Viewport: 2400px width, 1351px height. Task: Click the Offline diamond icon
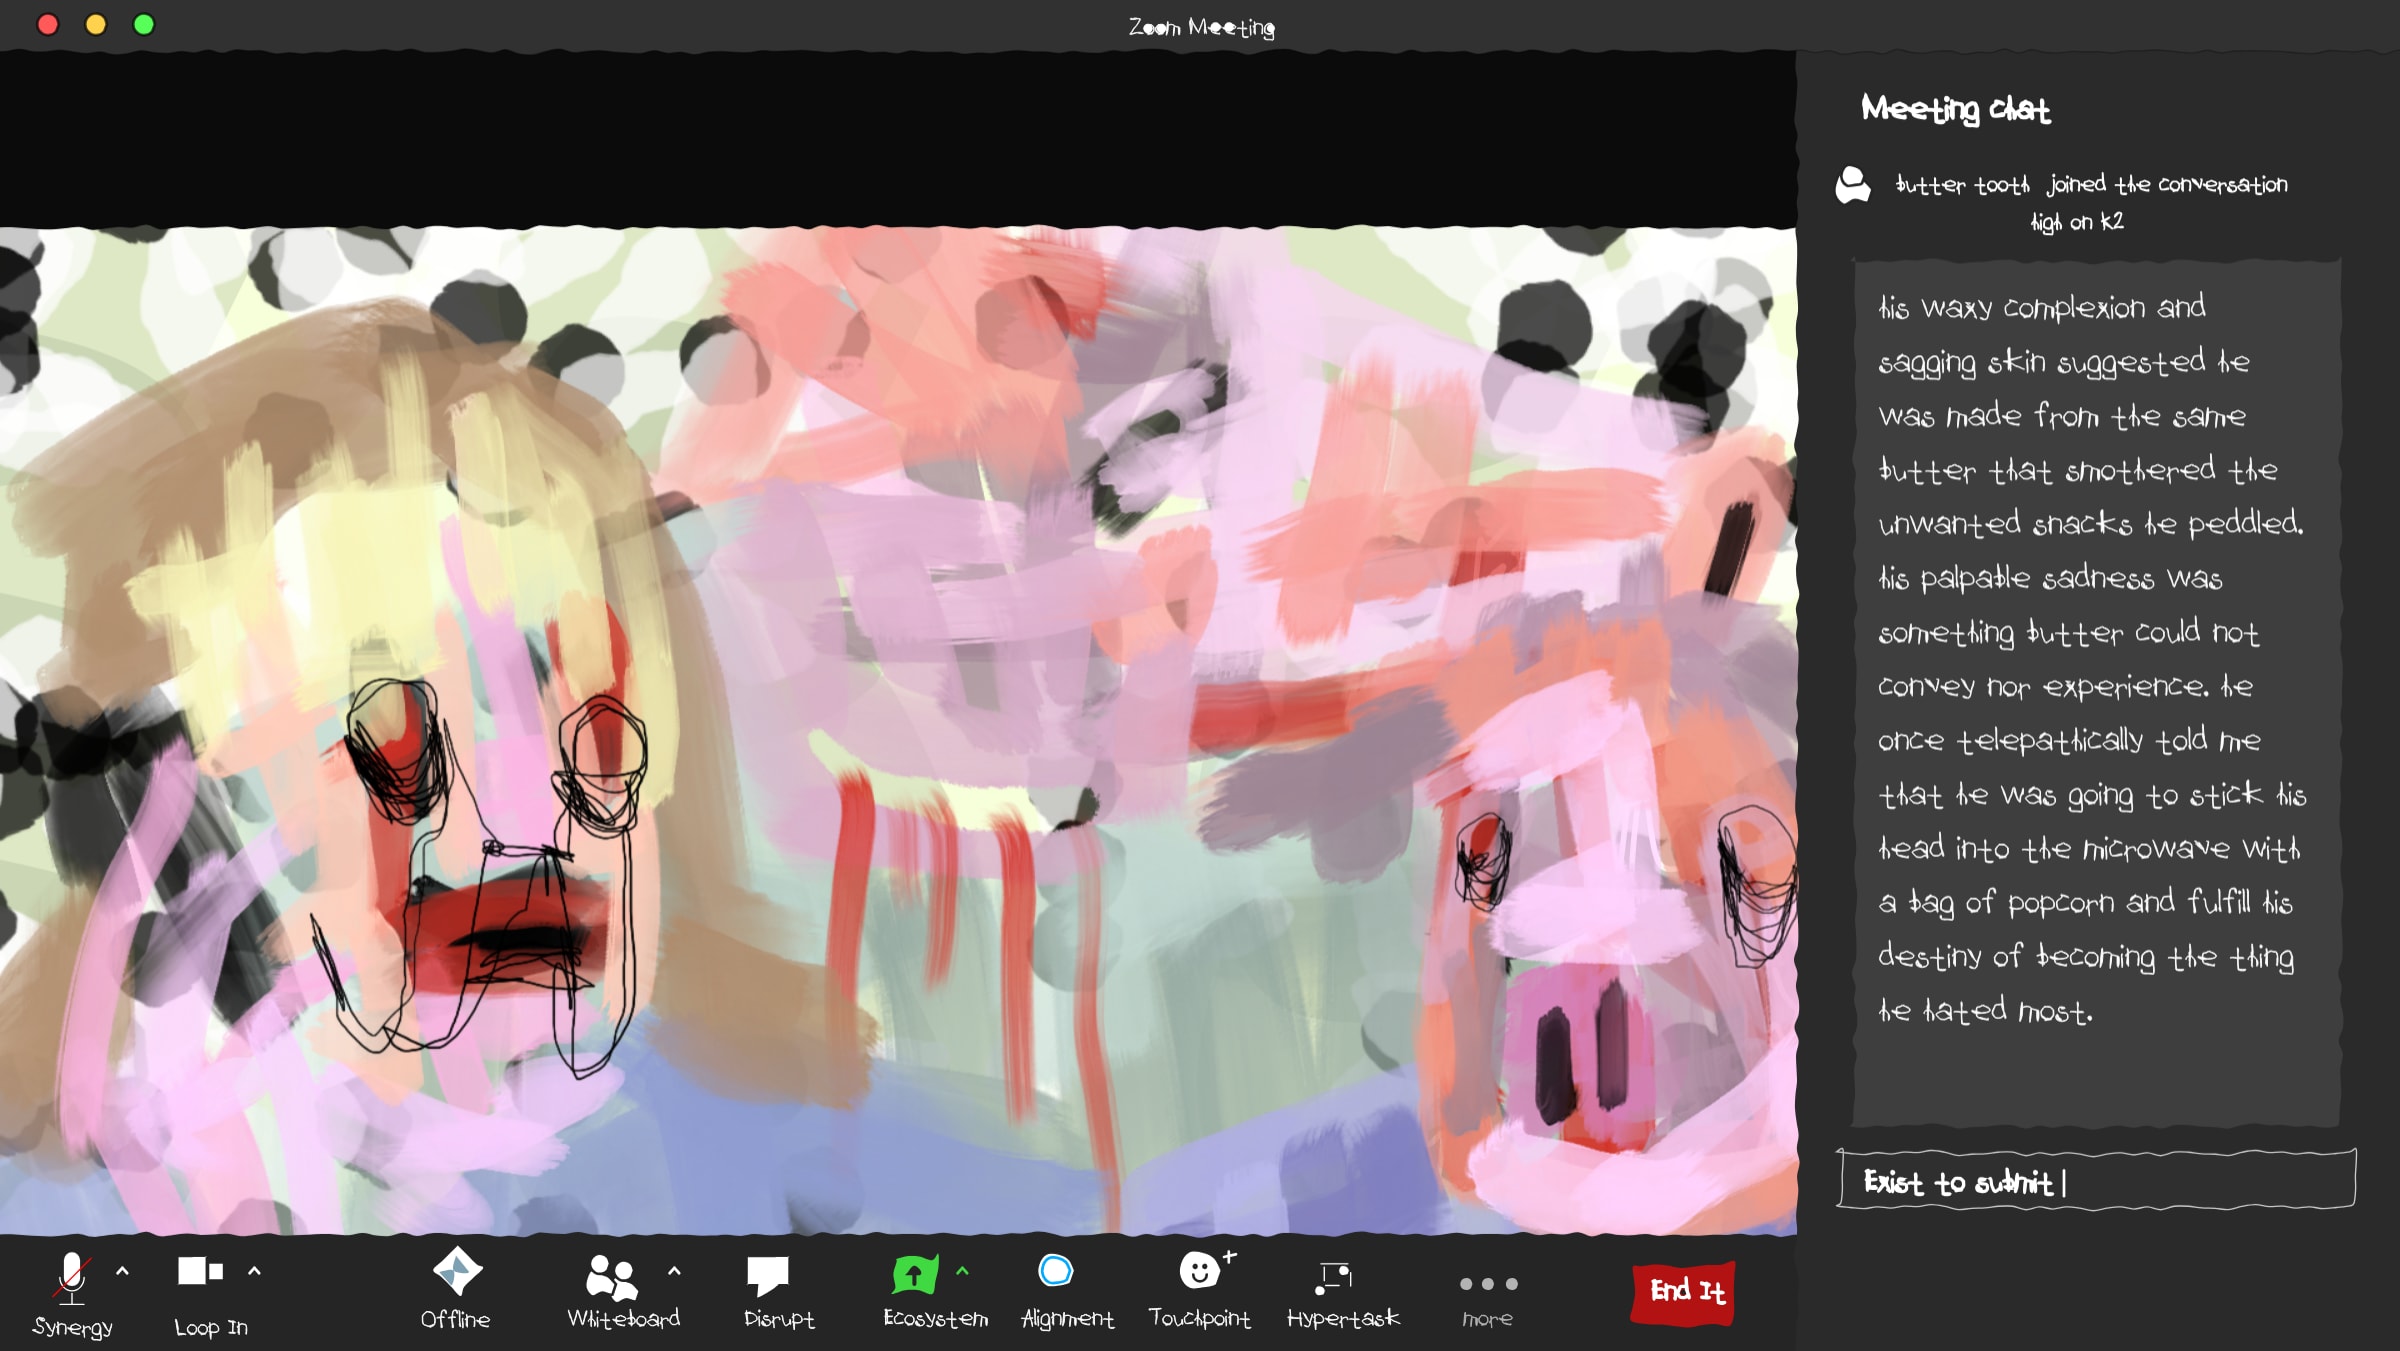(457, 1271)
